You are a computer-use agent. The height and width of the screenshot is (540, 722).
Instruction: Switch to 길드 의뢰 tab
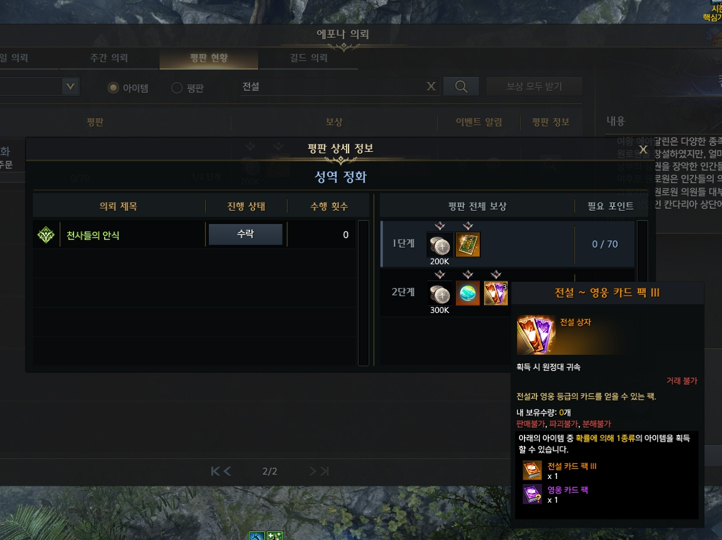pyautogui.click(x=309, y=58)
